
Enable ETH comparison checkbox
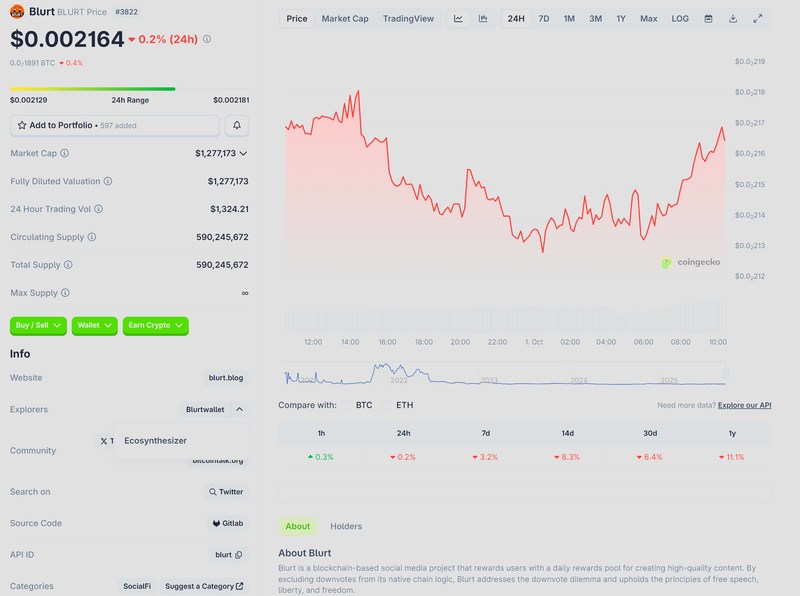[388, 405]
